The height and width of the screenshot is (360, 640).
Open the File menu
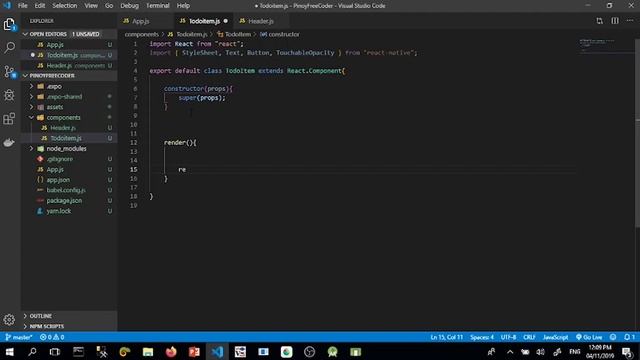point(22,6)
